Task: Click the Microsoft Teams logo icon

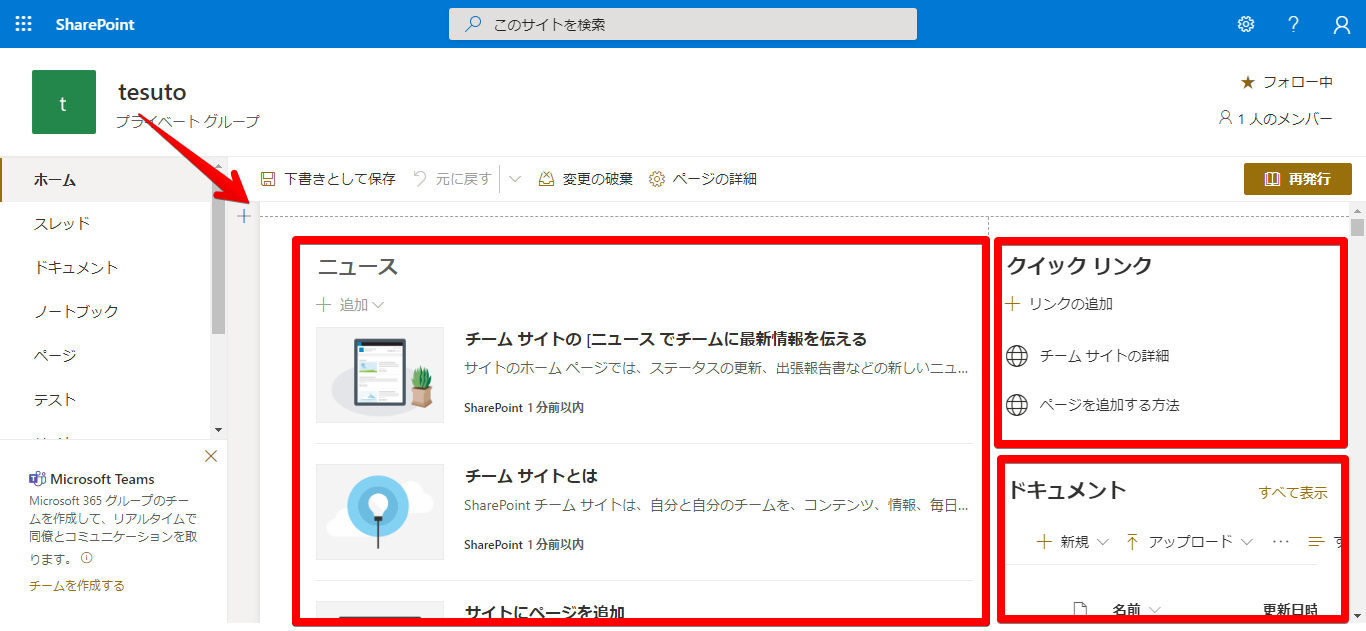Action: (x=38, y=479)
